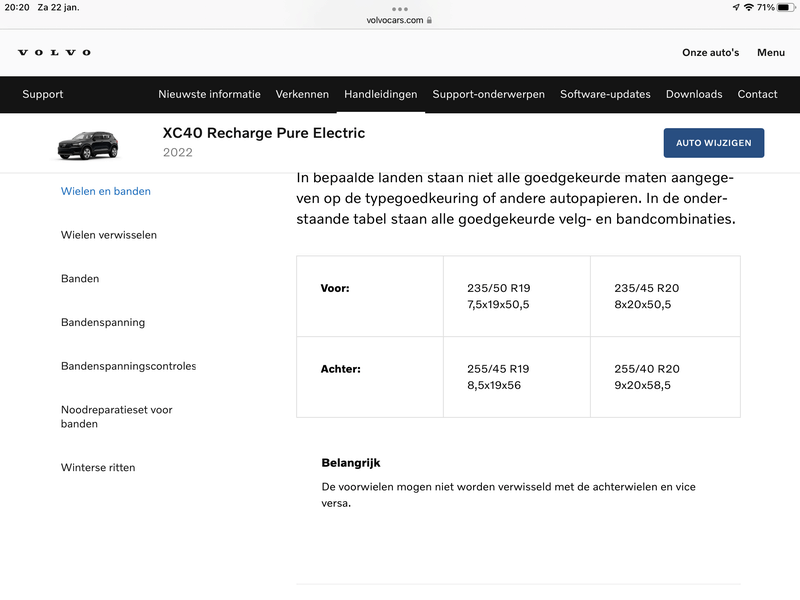Click the Volvo logo
Image resolution: width=800 pixels, height=600 pixels.
[x=54, y=52]
